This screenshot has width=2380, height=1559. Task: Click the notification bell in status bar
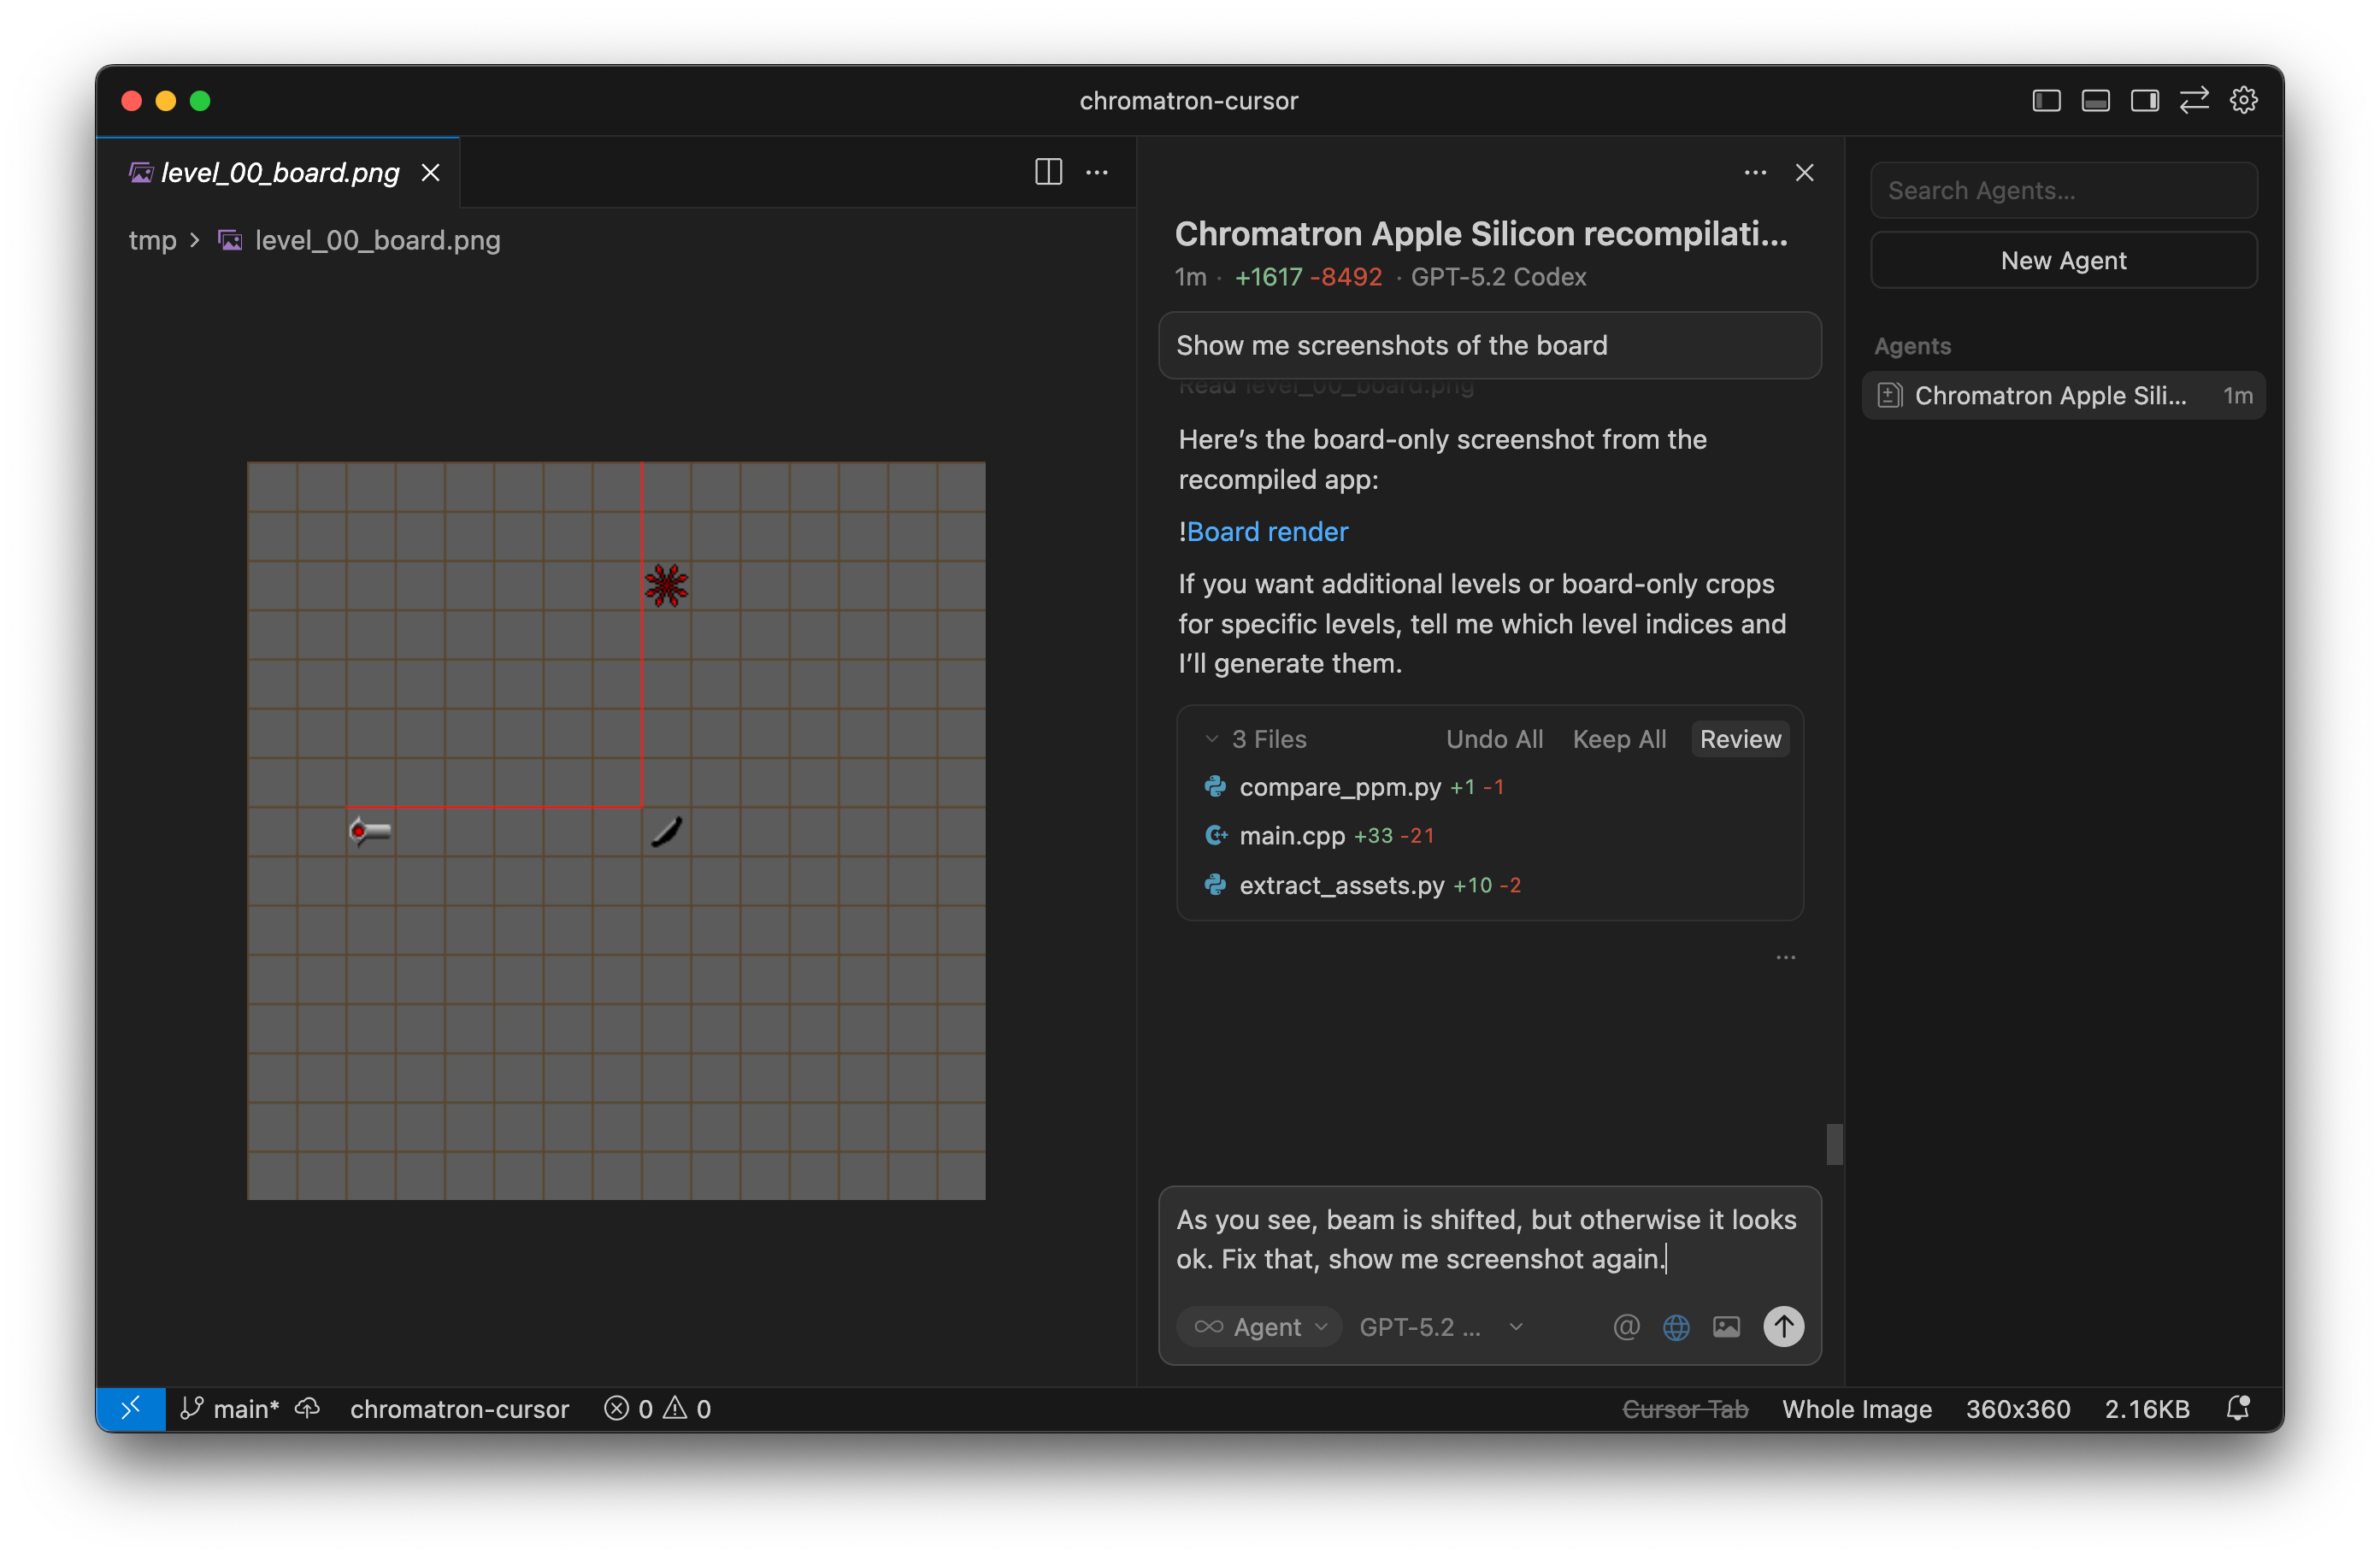pos(2238,1408)
